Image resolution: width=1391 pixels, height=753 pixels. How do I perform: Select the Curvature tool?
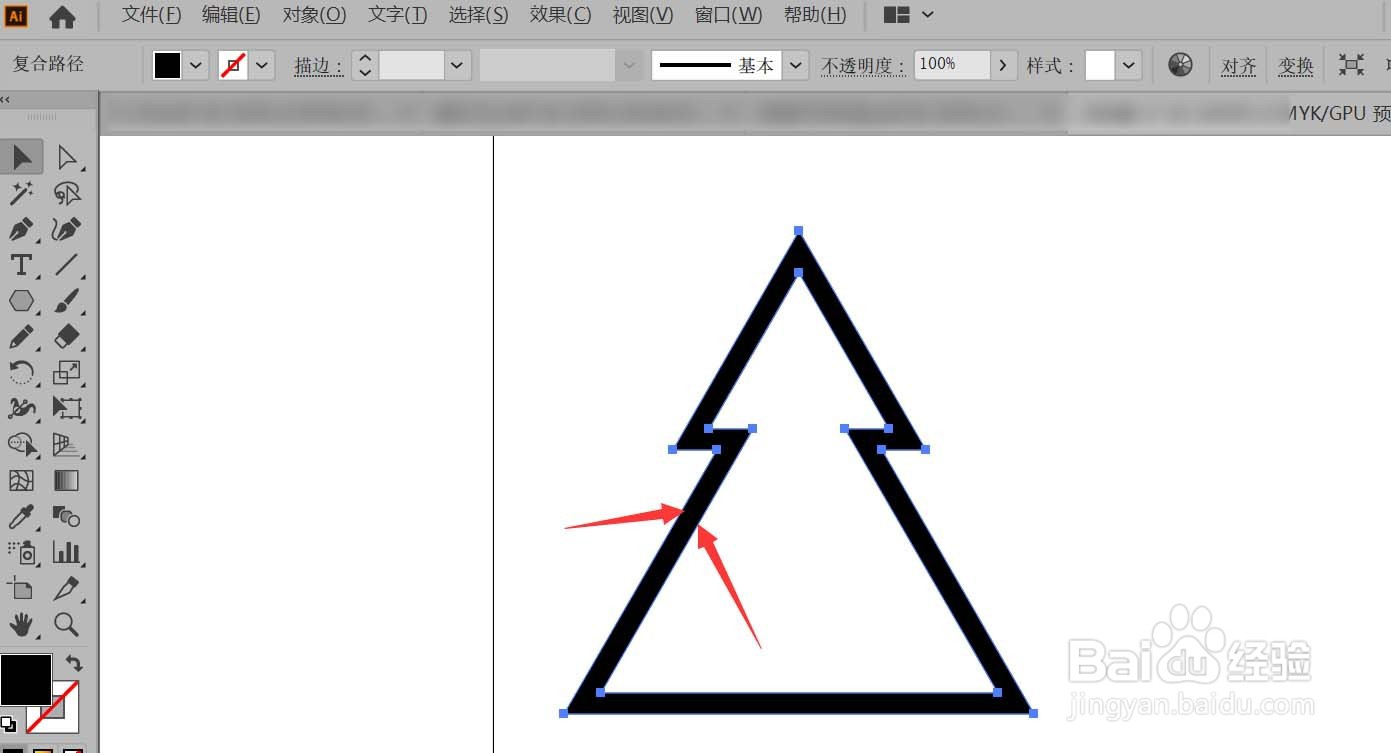coord(66,229)
